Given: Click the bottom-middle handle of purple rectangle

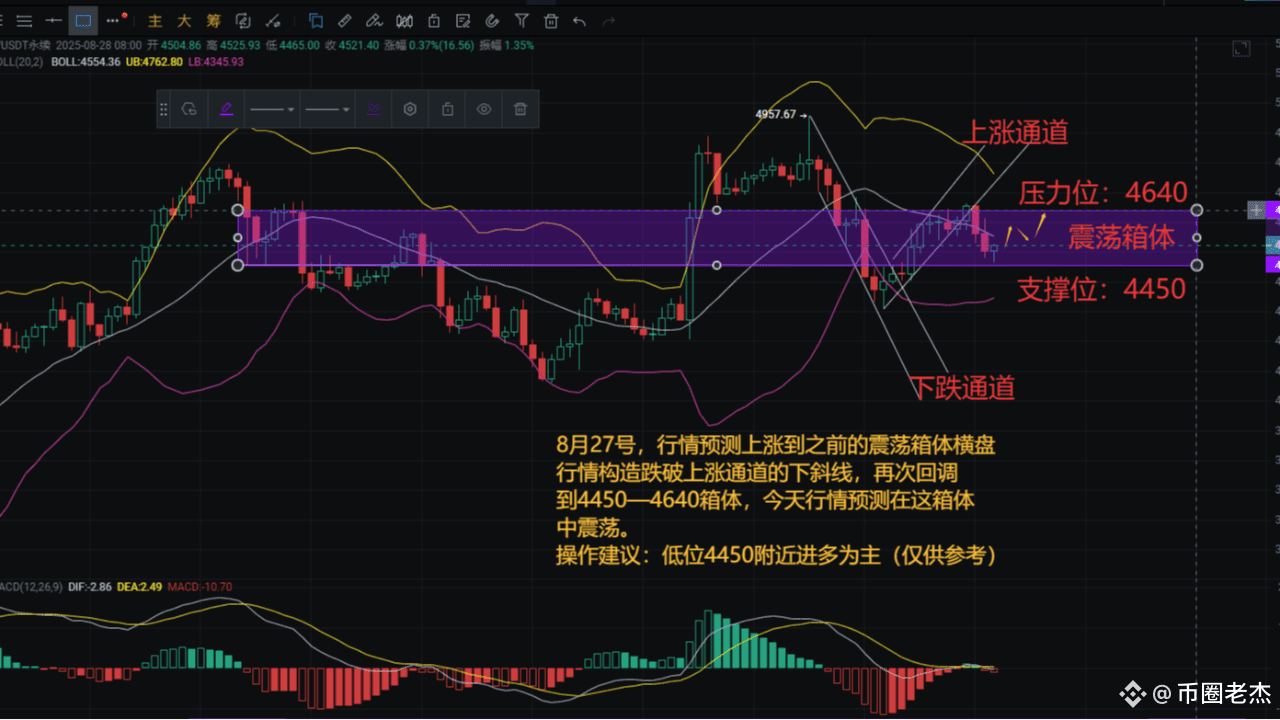Looking at the screenshot, I should 717,265.
